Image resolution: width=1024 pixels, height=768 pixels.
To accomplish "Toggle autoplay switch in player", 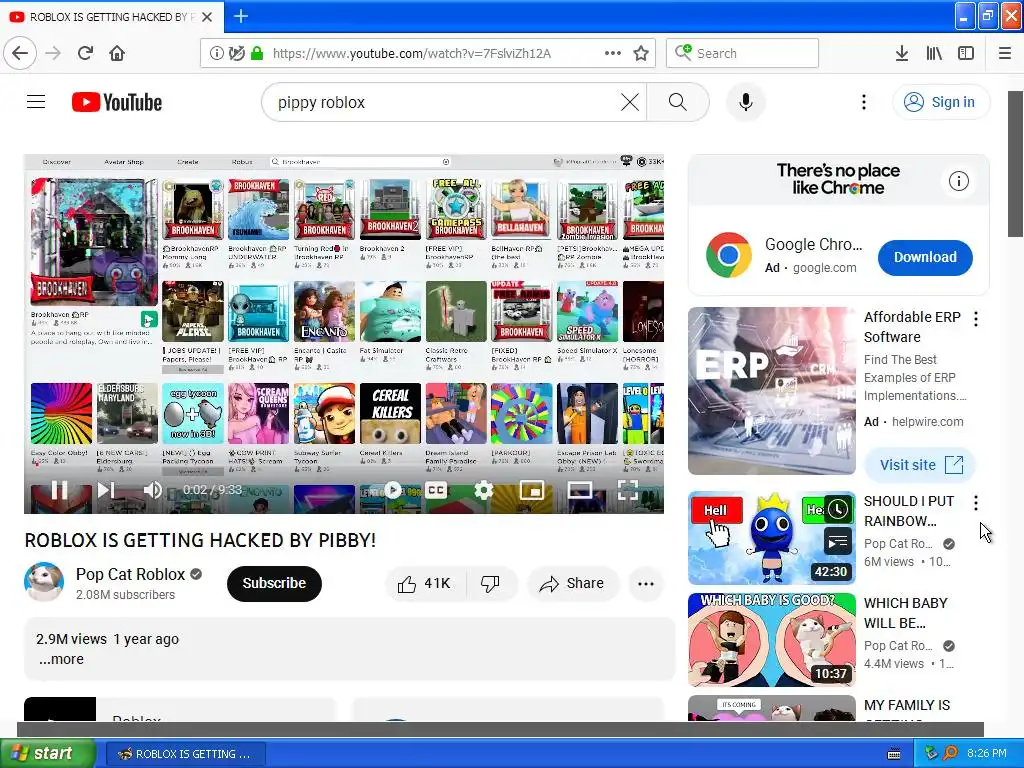I will coord(392,490).
